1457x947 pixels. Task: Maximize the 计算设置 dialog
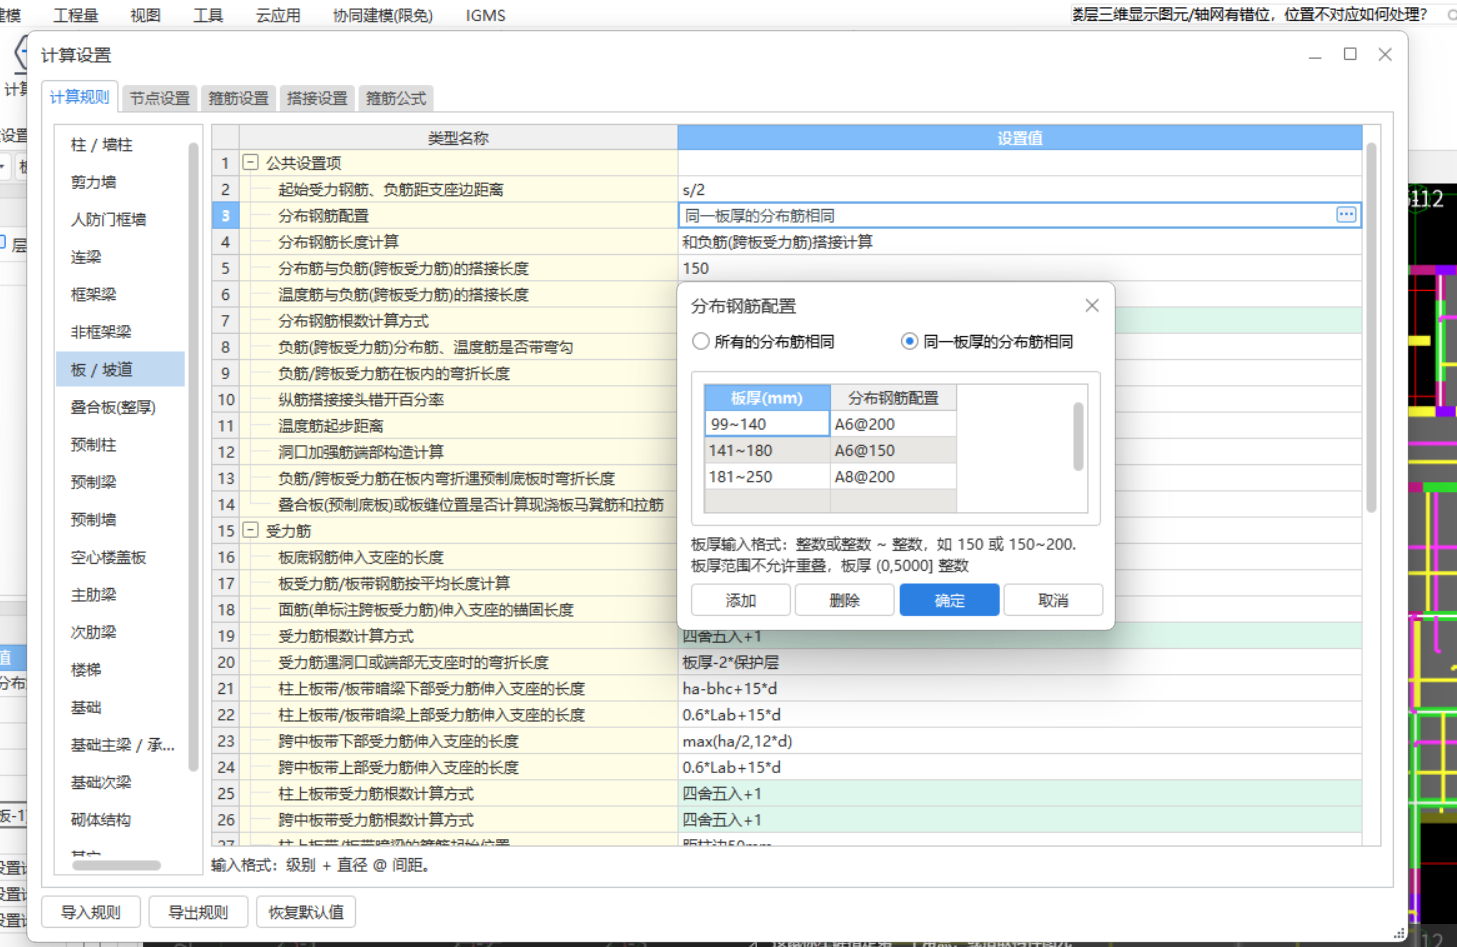point(1350,54)
